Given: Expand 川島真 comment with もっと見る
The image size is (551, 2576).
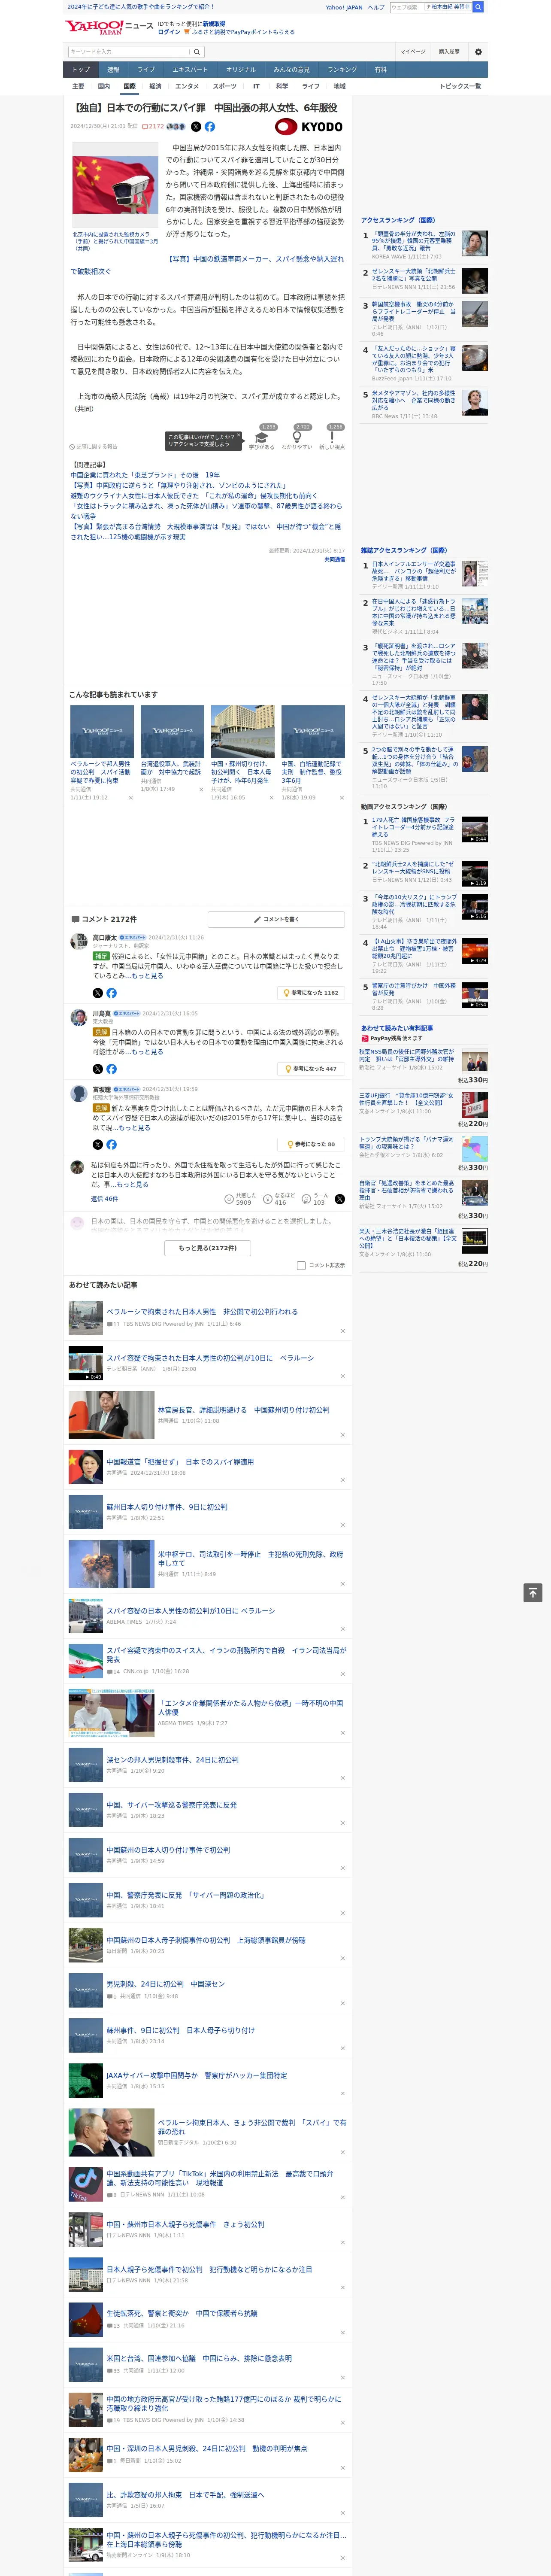Looking at the screenshot, I should click(x=147, y=1052).
